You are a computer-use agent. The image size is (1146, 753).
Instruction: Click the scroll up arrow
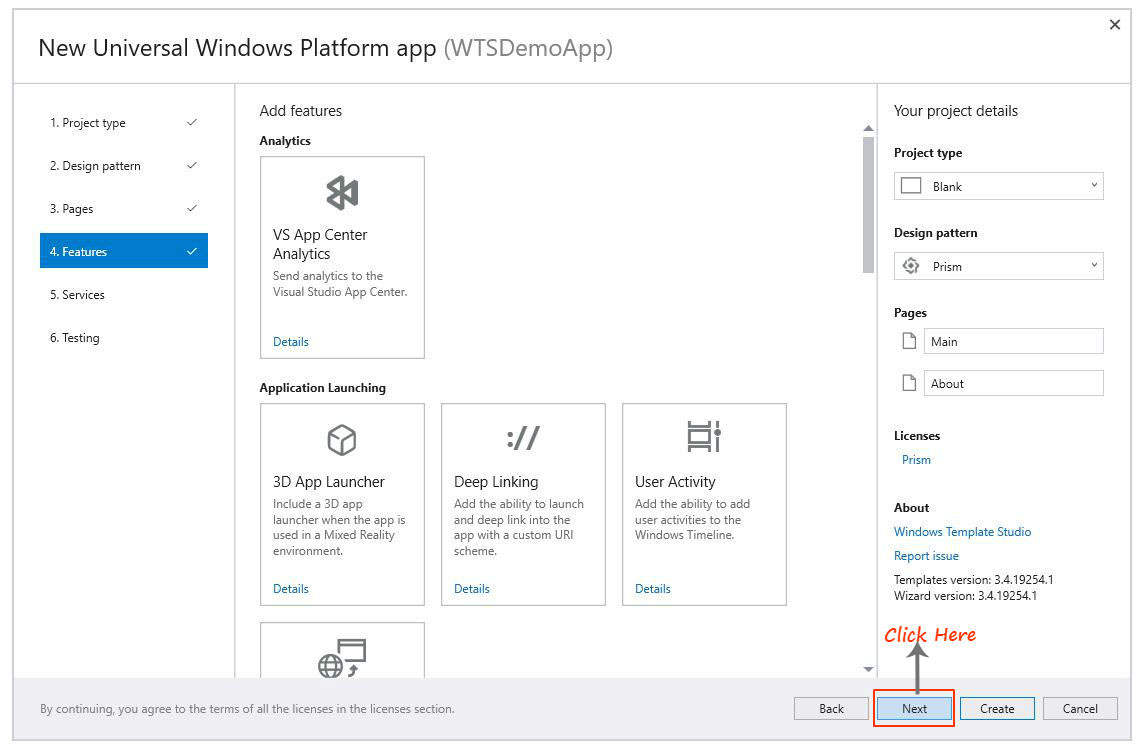coord(868,129)
